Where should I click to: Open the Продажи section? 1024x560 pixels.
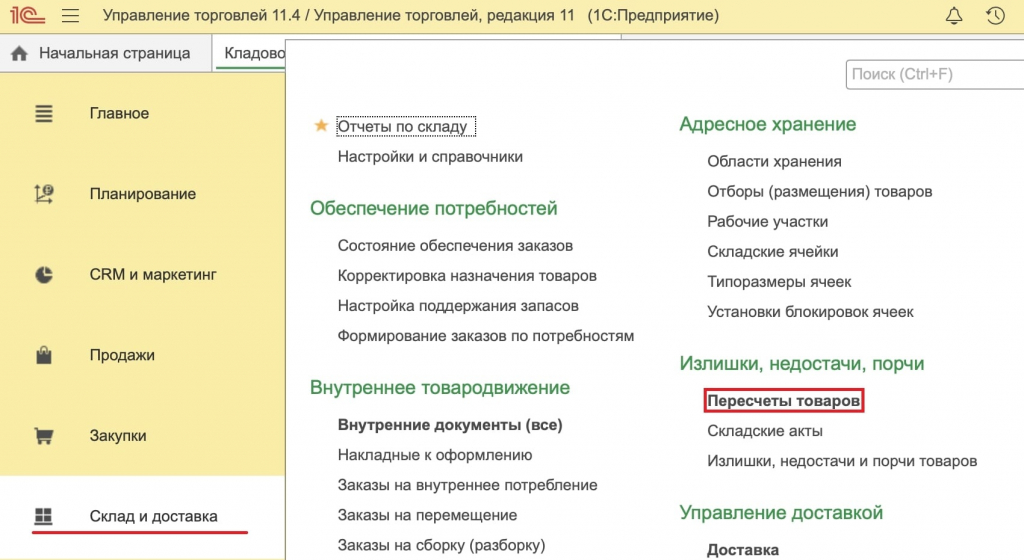click(122, 355)
